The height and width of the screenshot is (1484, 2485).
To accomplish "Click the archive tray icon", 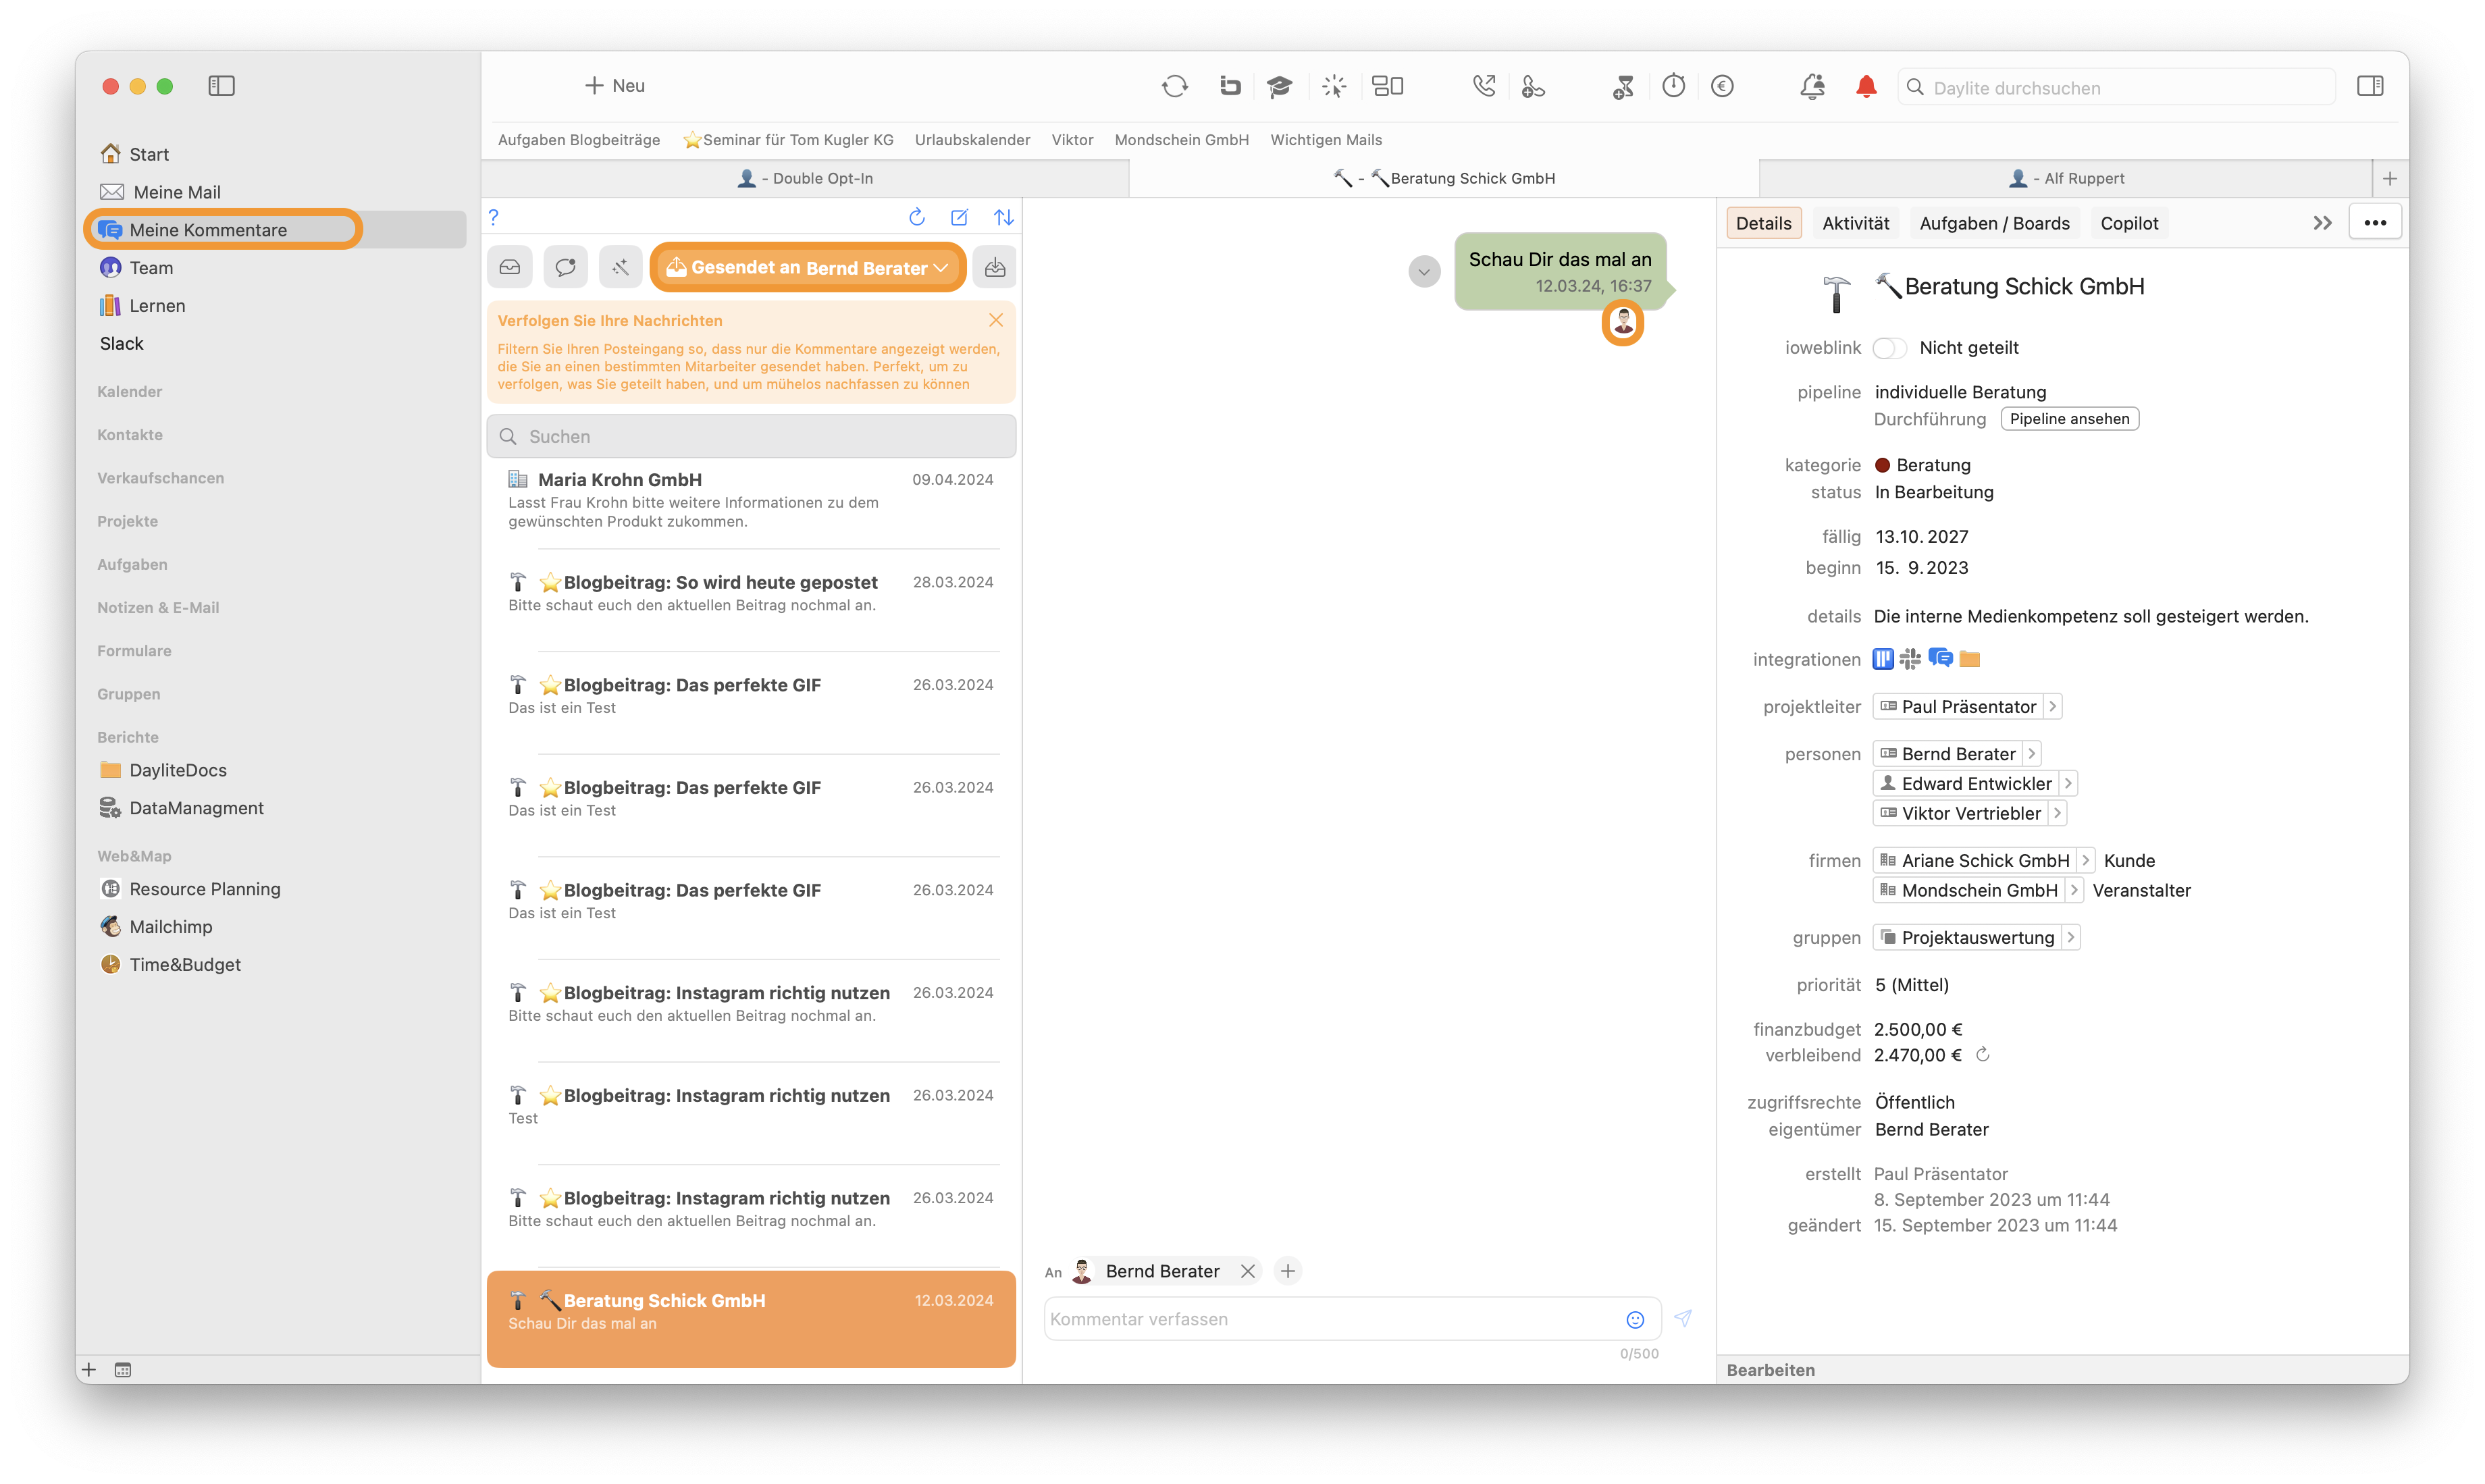I will coord(995,267).
